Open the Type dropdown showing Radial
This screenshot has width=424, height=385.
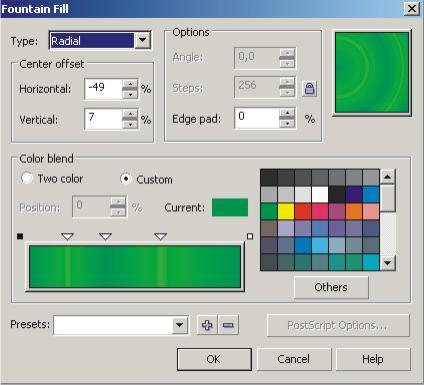[x=143, y=41]
